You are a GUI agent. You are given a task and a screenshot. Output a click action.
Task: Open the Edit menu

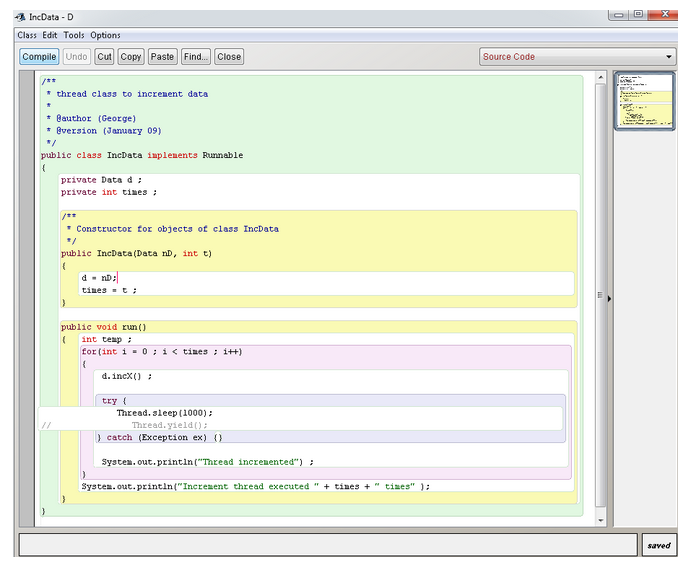[50, 35]
